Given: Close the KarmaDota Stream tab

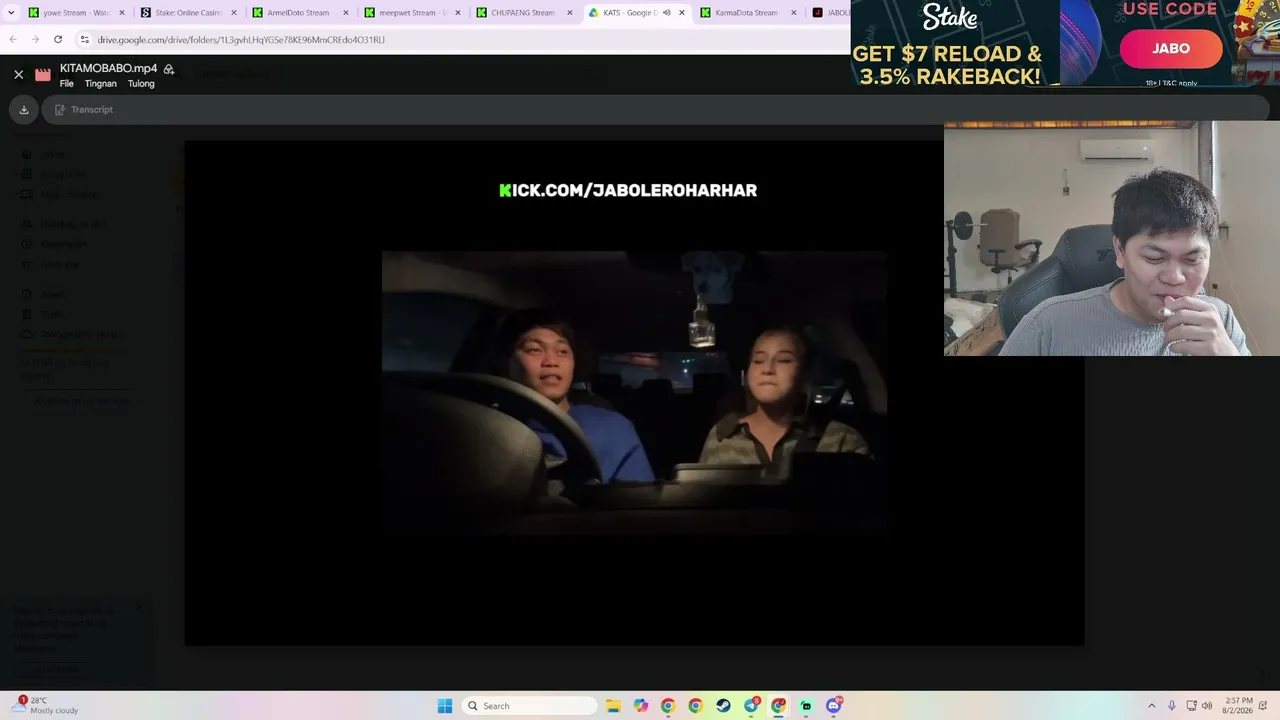Looking at the screenshot, I should tap(794, 13).
